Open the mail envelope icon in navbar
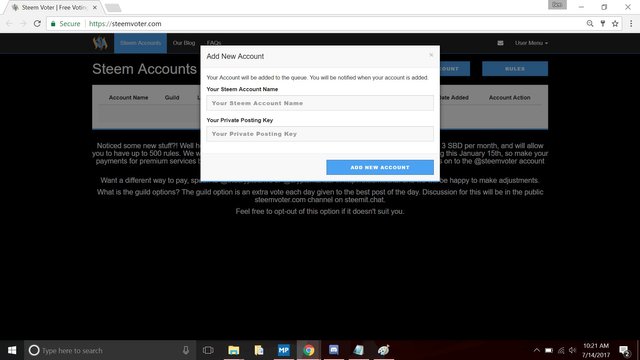 coord(500,43)
